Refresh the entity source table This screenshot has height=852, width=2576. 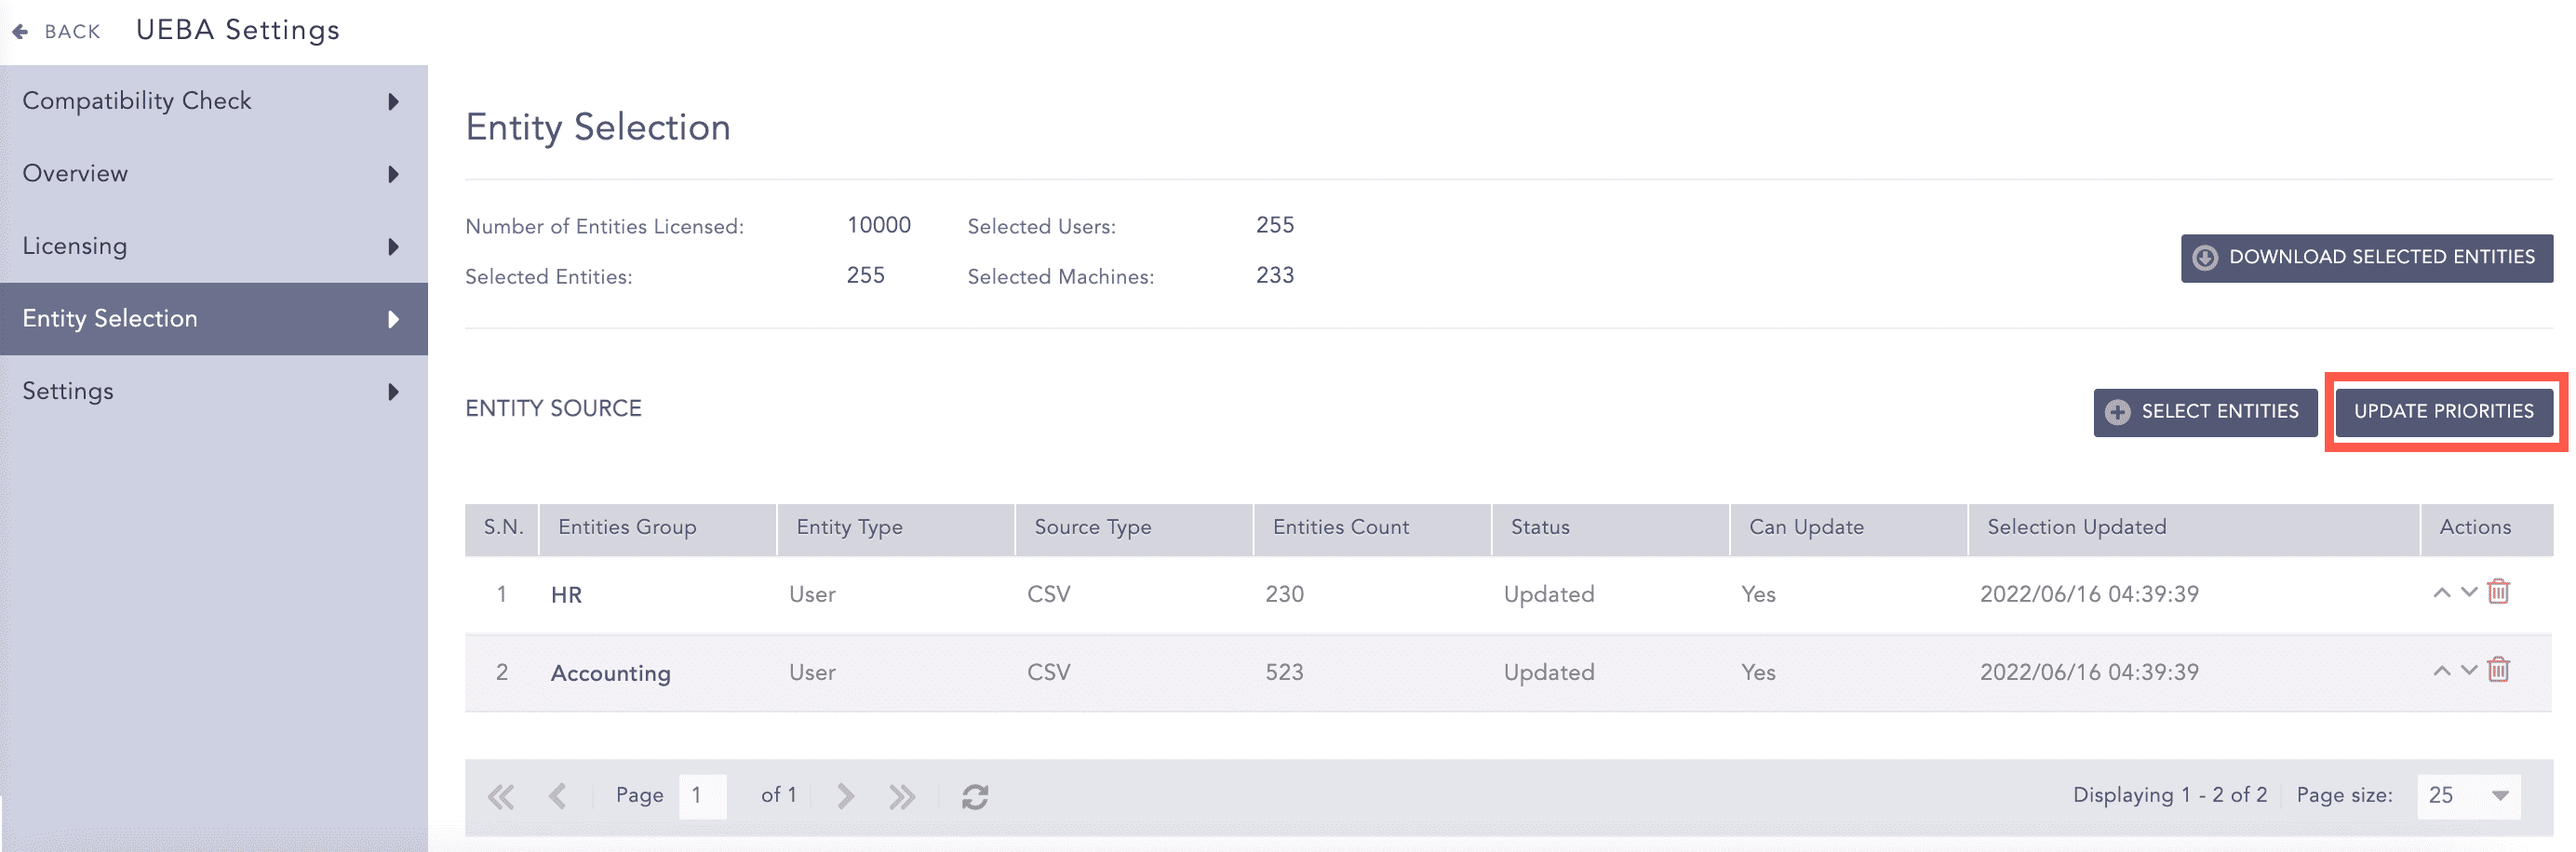pyautogui.click(x=975, y=796)
